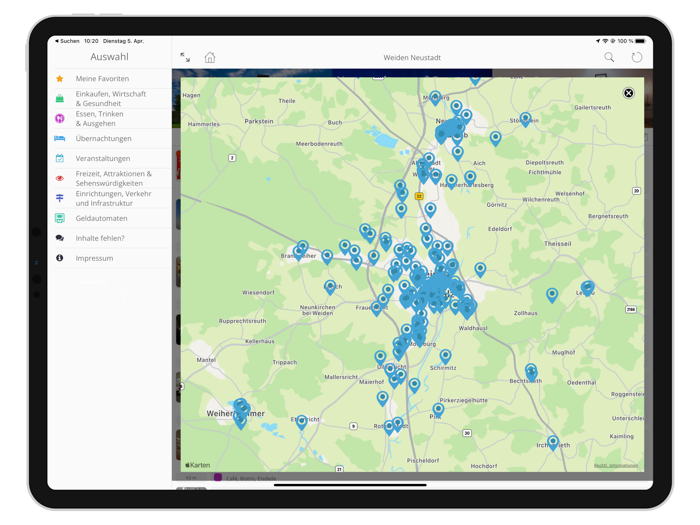This screenshot has height=525, width=700.
Task: Tap the map pin near Irchenrieth
Action: point(553,441)
